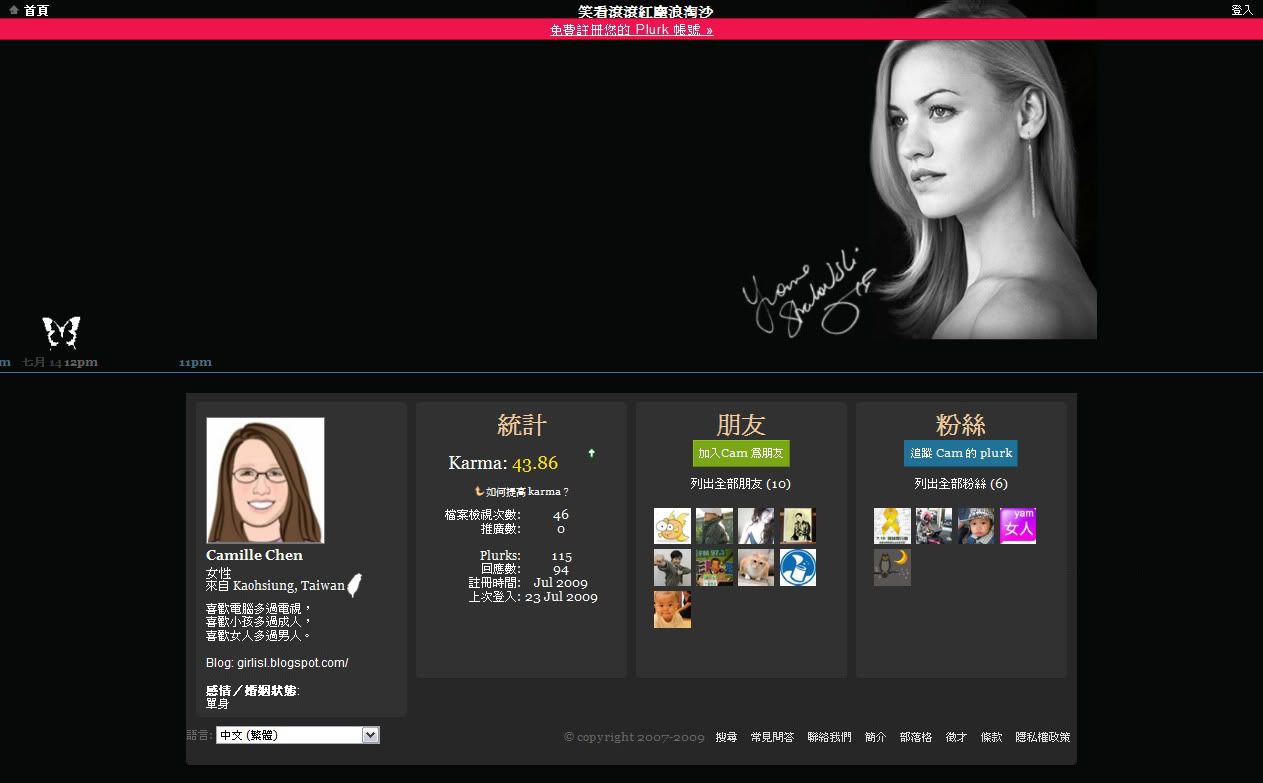
Task: Click the green karma up arrow
Action: pos(591,453)
